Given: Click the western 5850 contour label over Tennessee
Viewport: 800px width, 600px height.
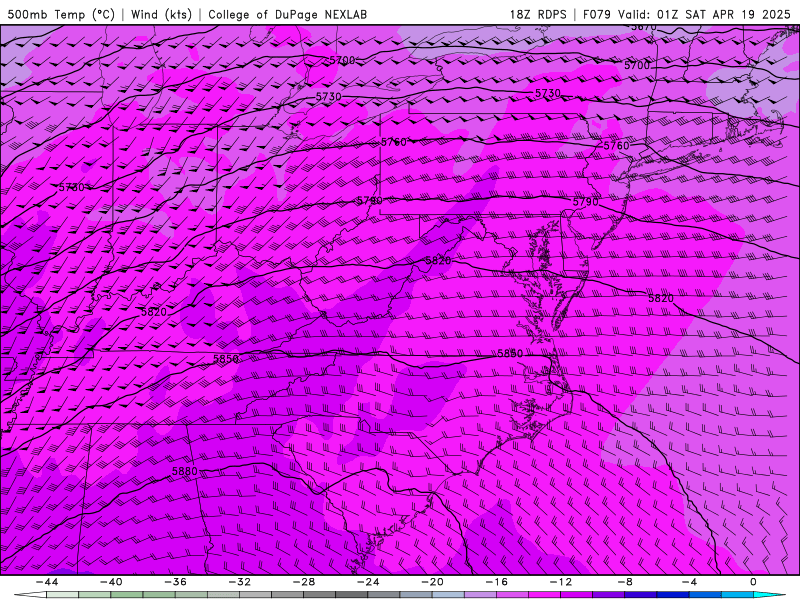Looking at the screenshot, I should coord(226,359).
